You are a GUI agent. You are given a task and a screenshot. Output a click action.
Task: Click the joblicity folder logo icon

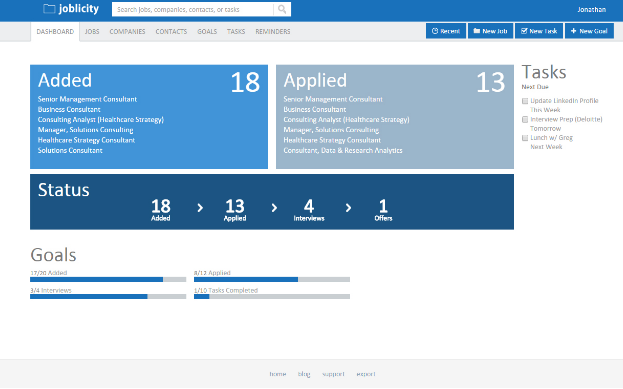click(49, 9)
